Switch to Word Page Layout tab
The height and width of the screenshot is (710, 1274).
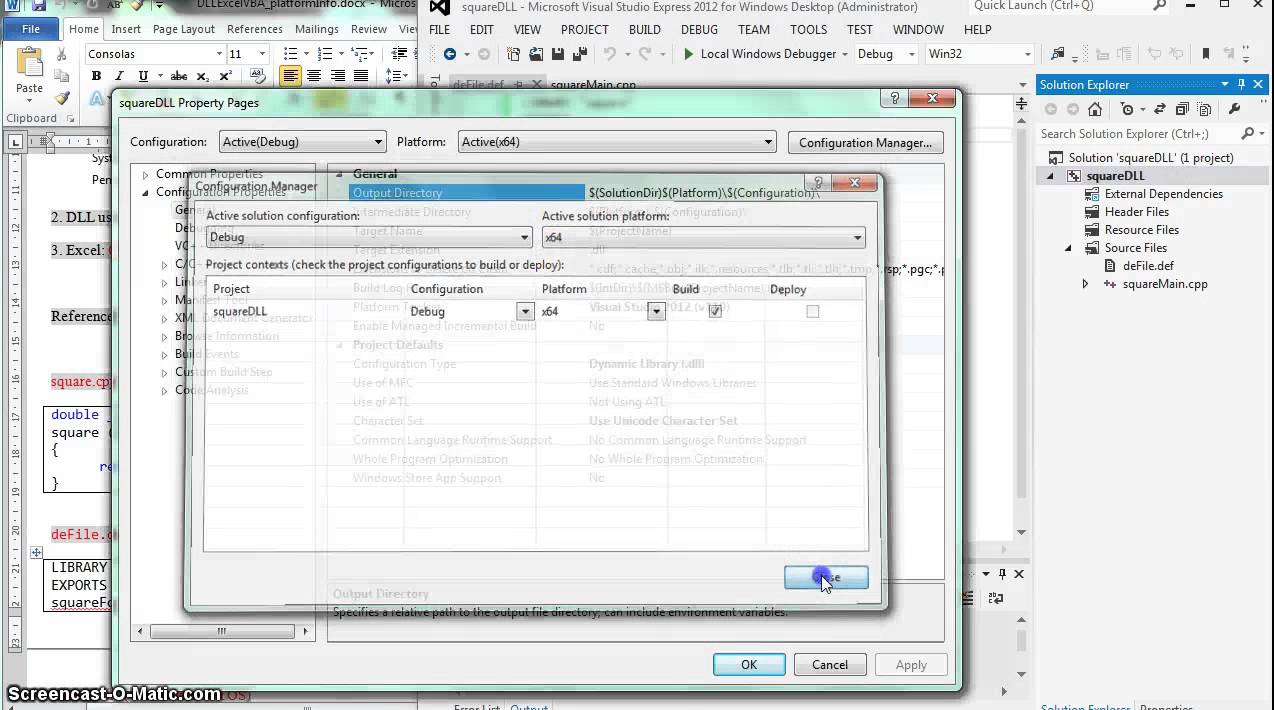pyautogui.click(x=184, y=29)
